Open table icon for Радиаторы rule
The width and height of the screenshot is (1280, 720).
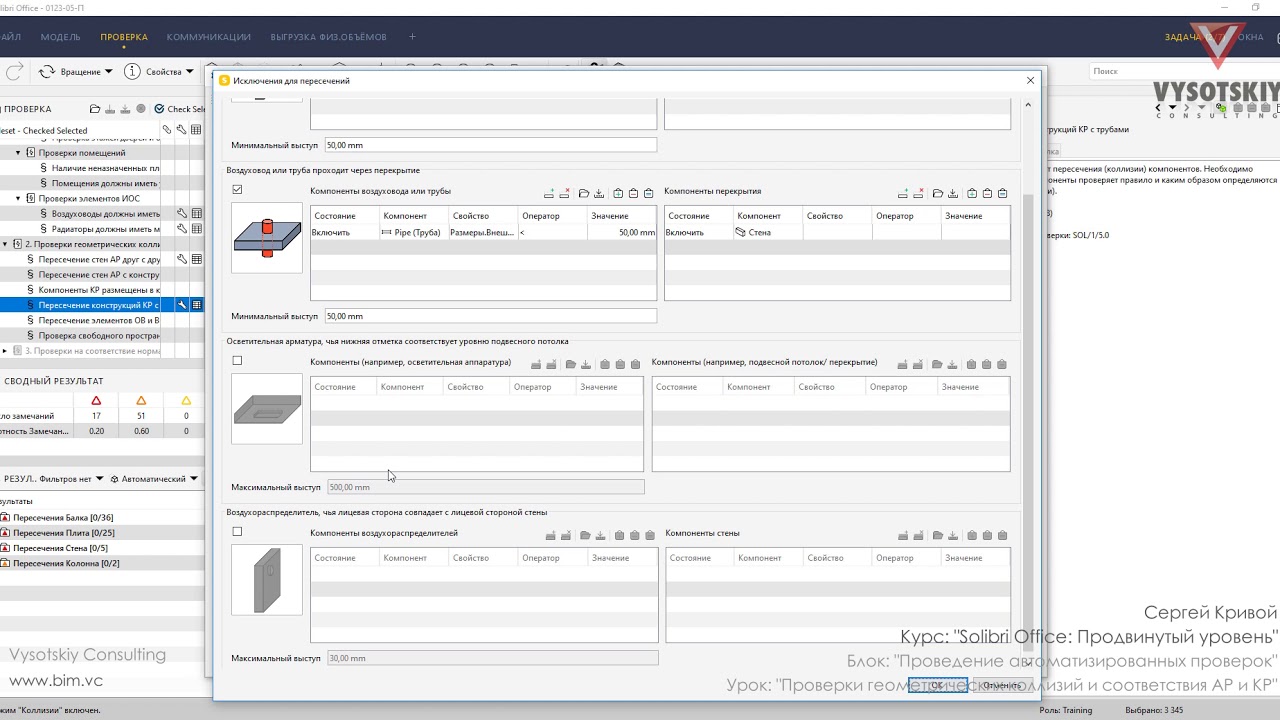(x=197, y=229)
